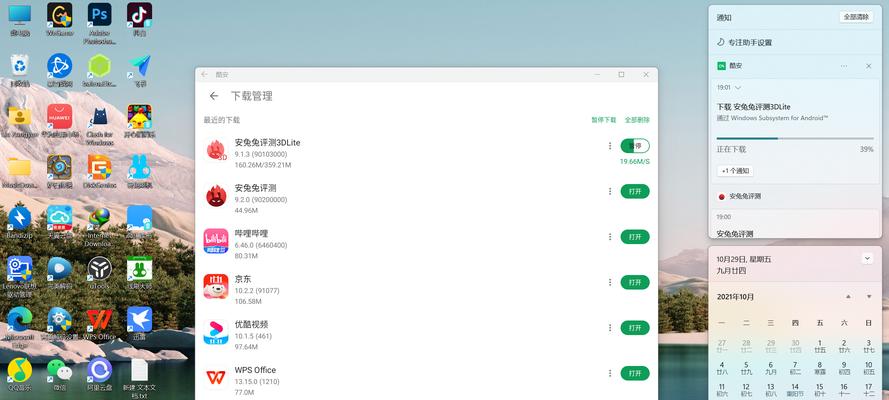Open the Battle.net desktop shortcut
889x400 pixels.
pos(60,65)
